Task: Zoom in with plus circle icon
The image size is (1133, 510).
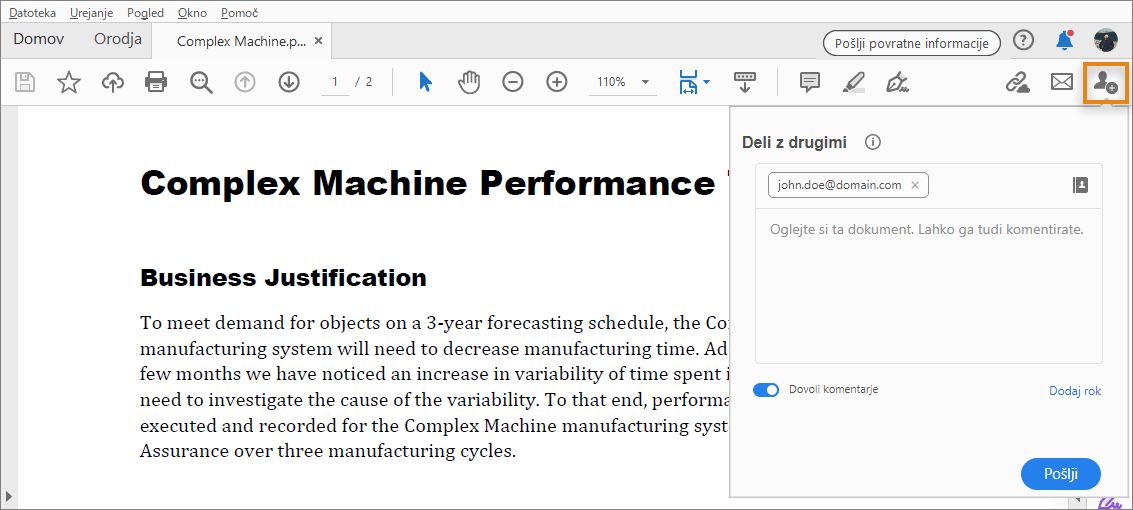Action: click(x=556, y=82)
